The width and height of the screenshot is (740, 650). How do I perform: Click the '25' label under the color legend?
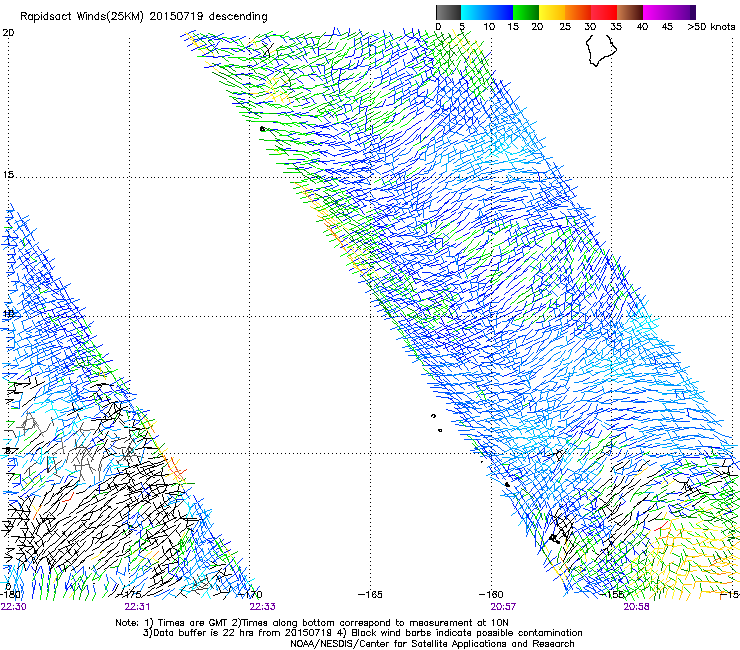coord(565,27)
